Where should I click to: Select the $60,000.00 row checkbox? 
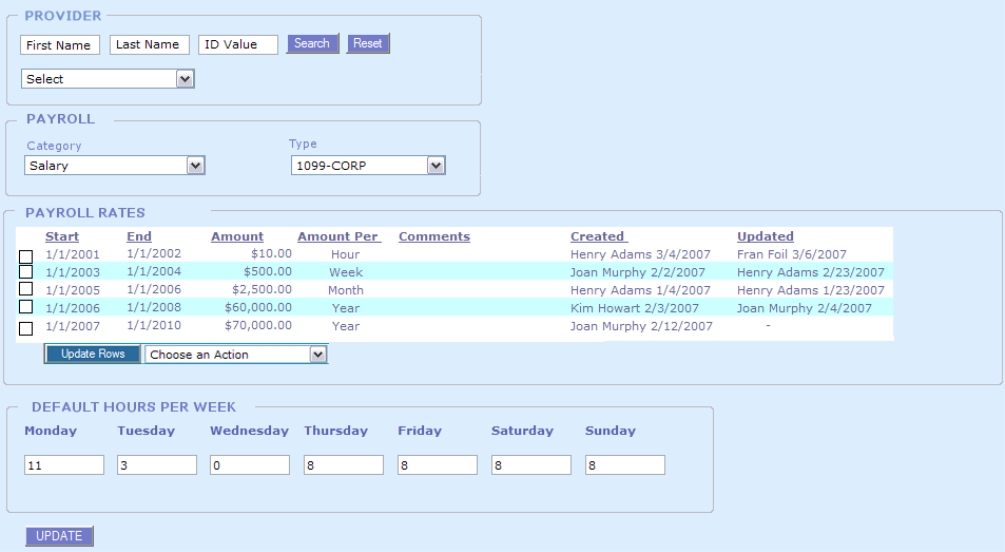pos(27,307)
